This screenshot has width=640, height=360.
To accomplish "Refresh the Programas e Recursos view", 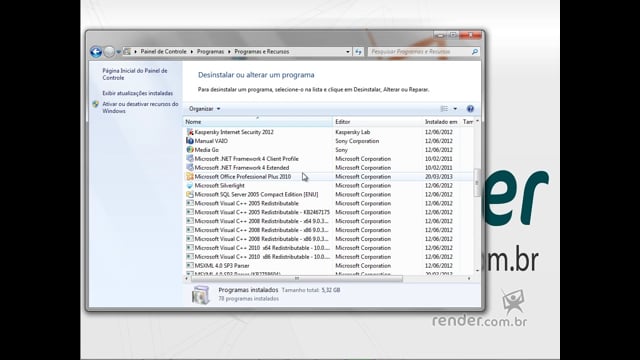I will coord(358,52).
